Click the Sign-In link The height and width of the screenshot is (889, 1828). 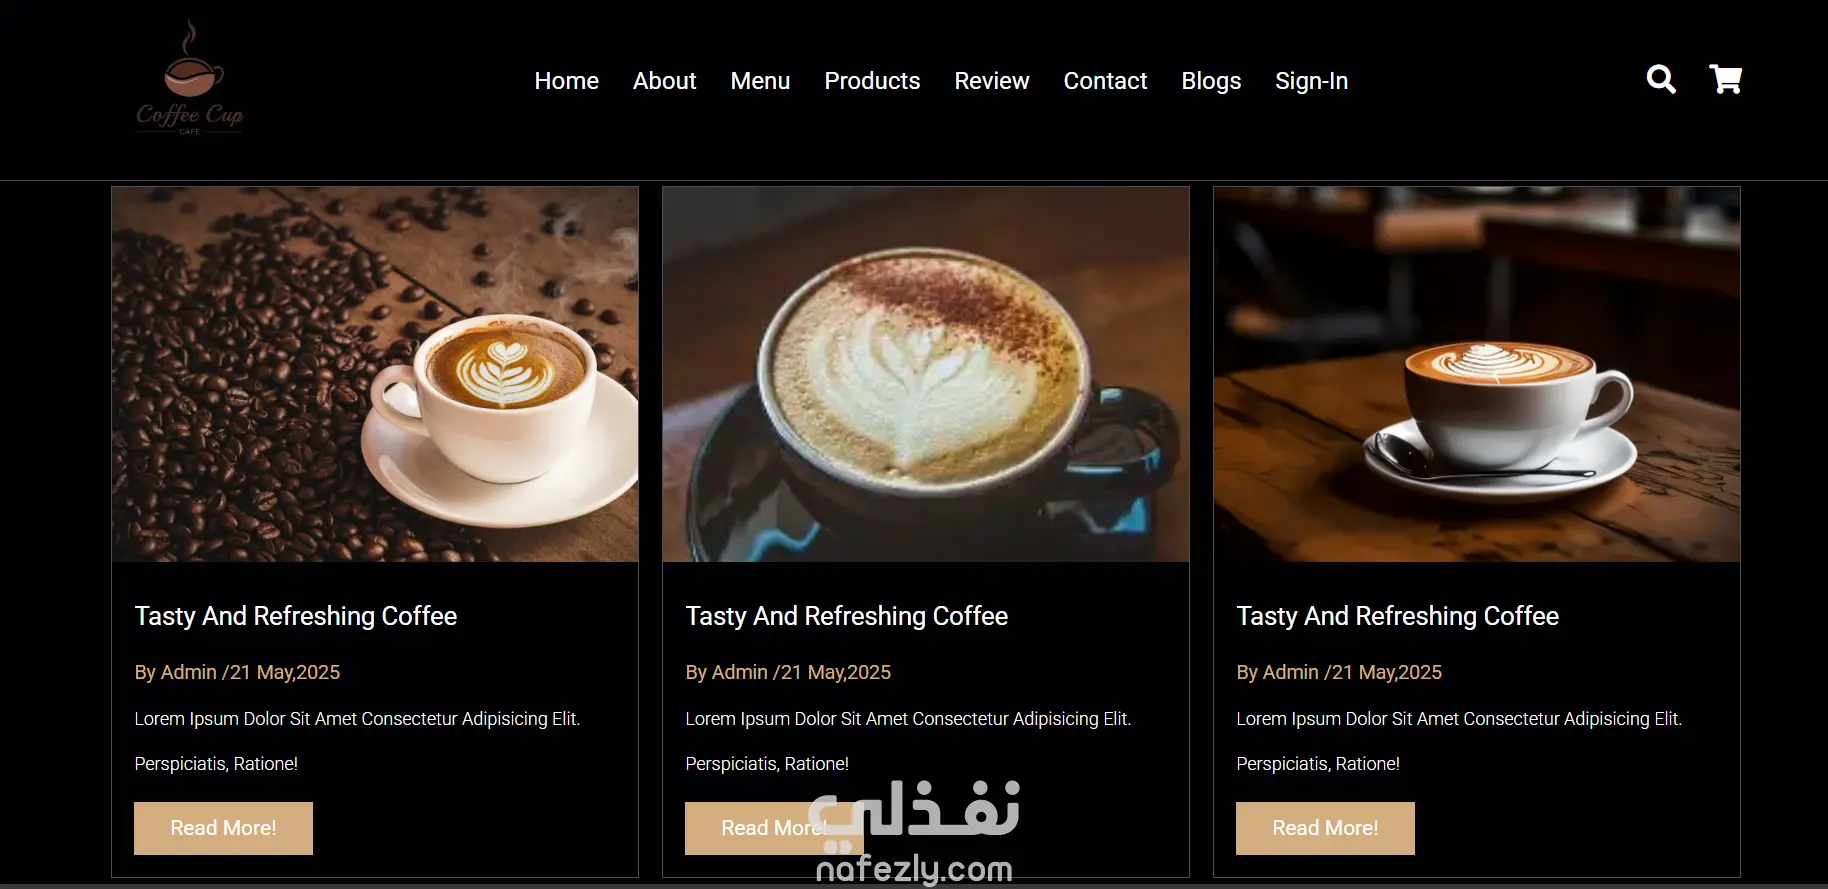coord(1311,81)
